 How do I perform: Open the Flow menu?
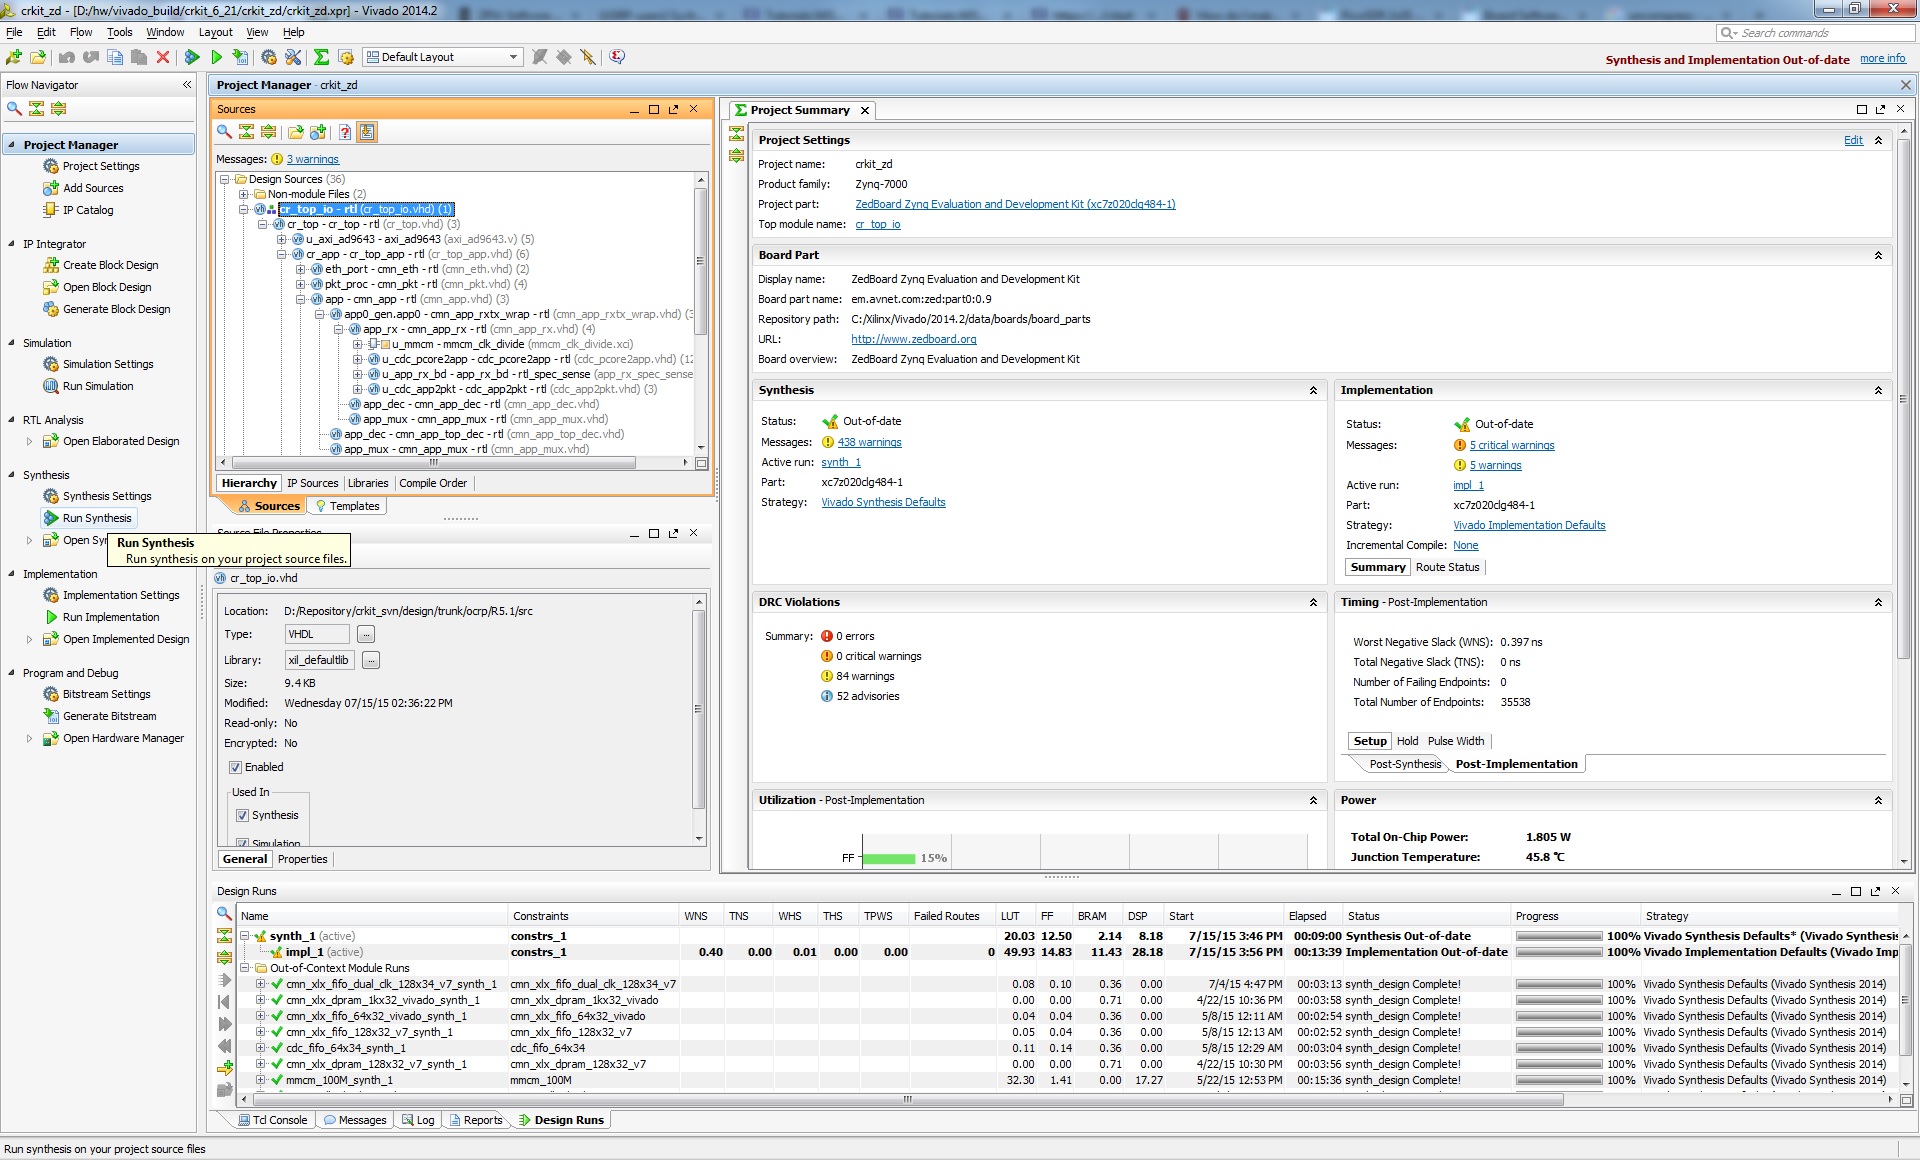pos(81,32)
